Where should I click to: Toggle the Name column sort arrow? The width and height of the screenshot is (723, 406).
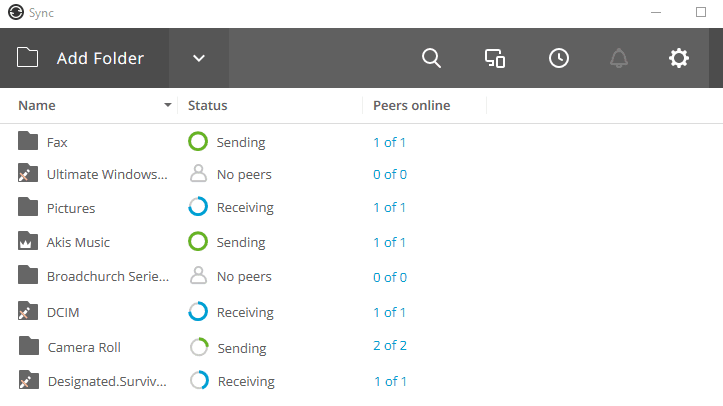coord(168,105)
